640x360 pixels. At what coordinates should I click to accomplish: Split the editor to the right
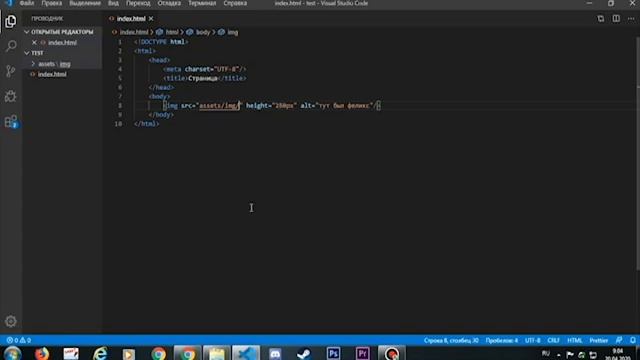click(616, 19)
